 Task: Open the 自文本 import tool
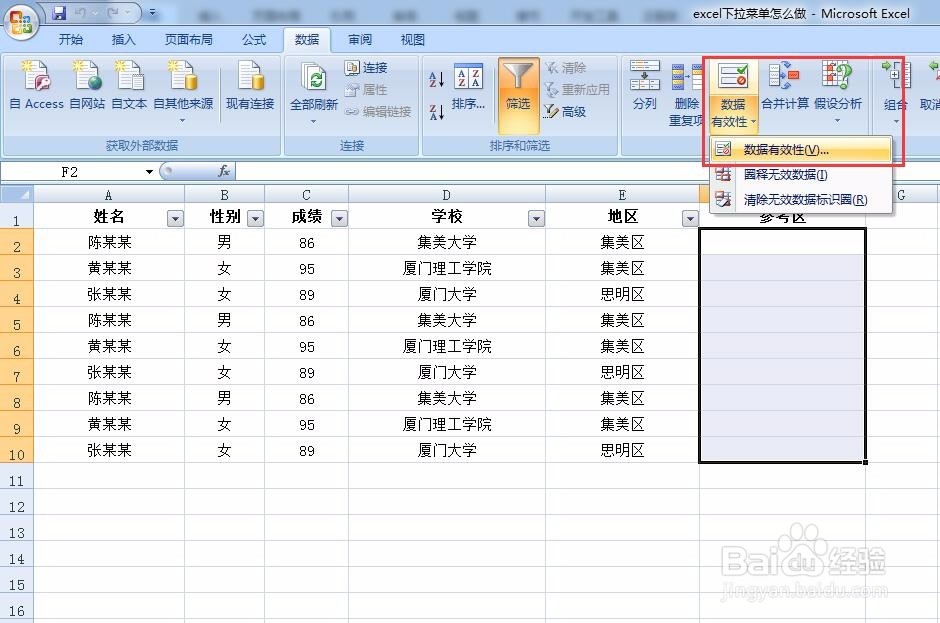tap(129, 88)
